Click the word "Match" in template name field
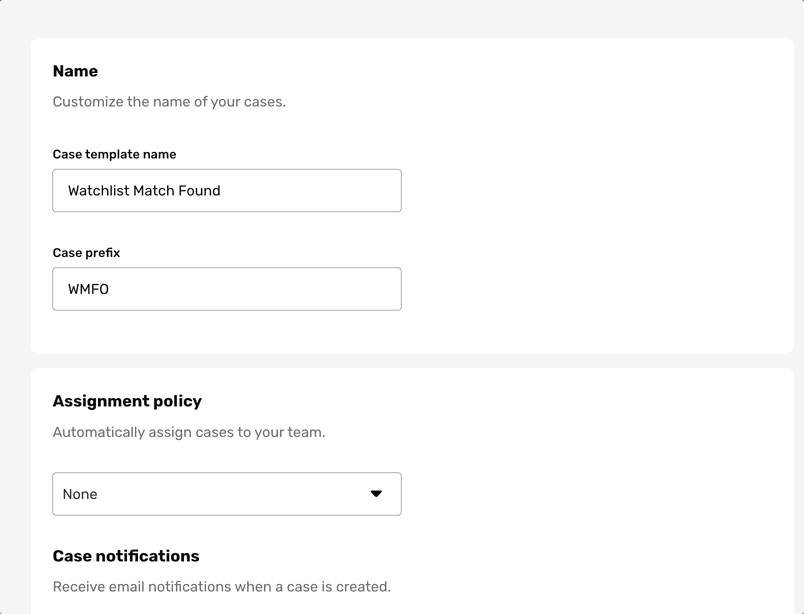The width and height of the screenshot is (804, 614). [x=154, y=191]
